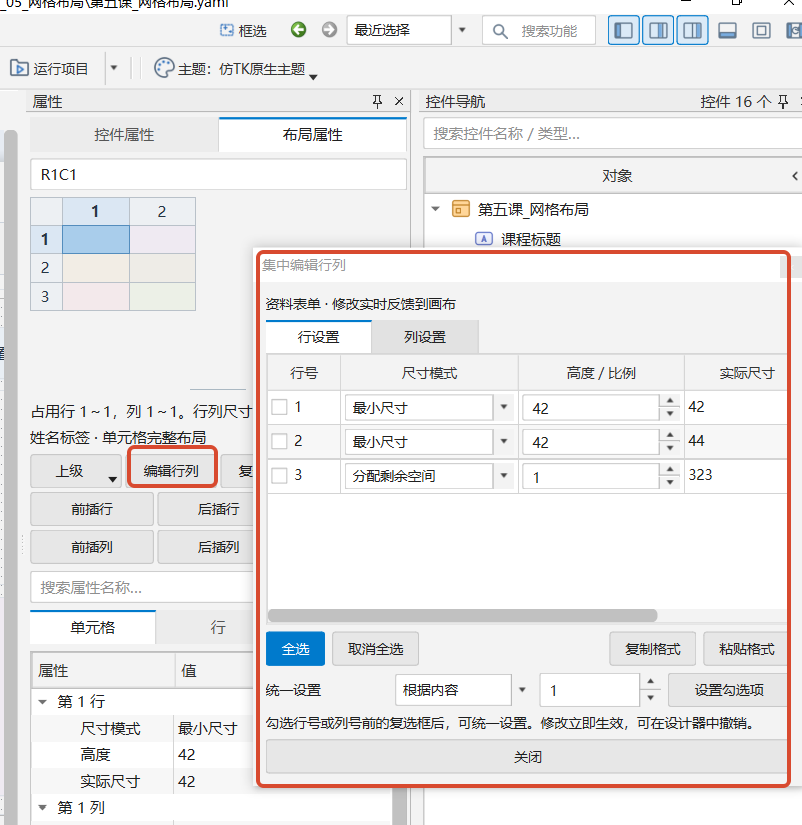Click the 前插行 button

(x=92, y=509)
